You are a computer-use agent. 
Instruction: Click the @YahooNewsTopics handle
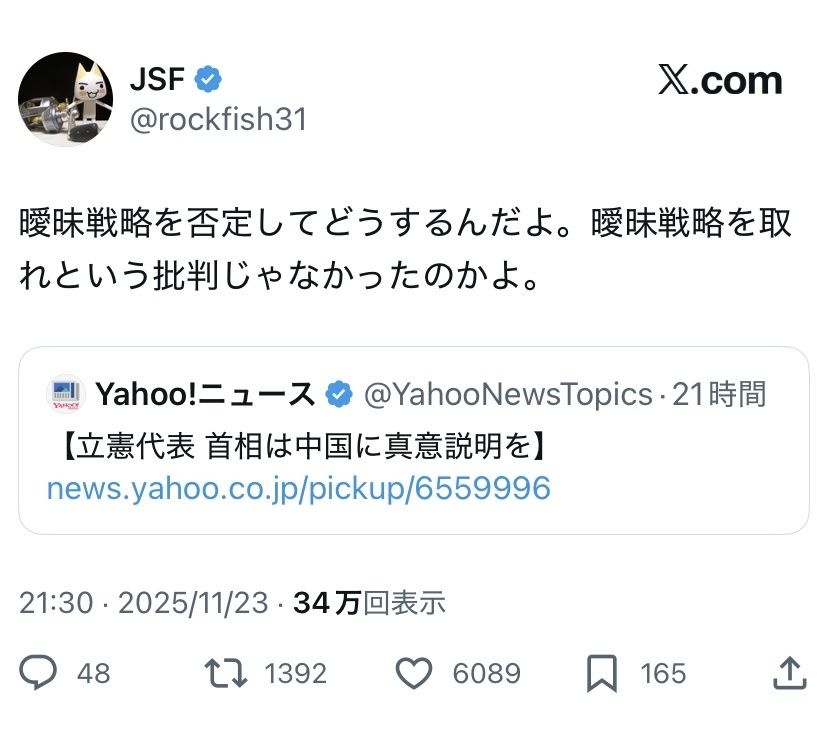(x=507, y=395)
